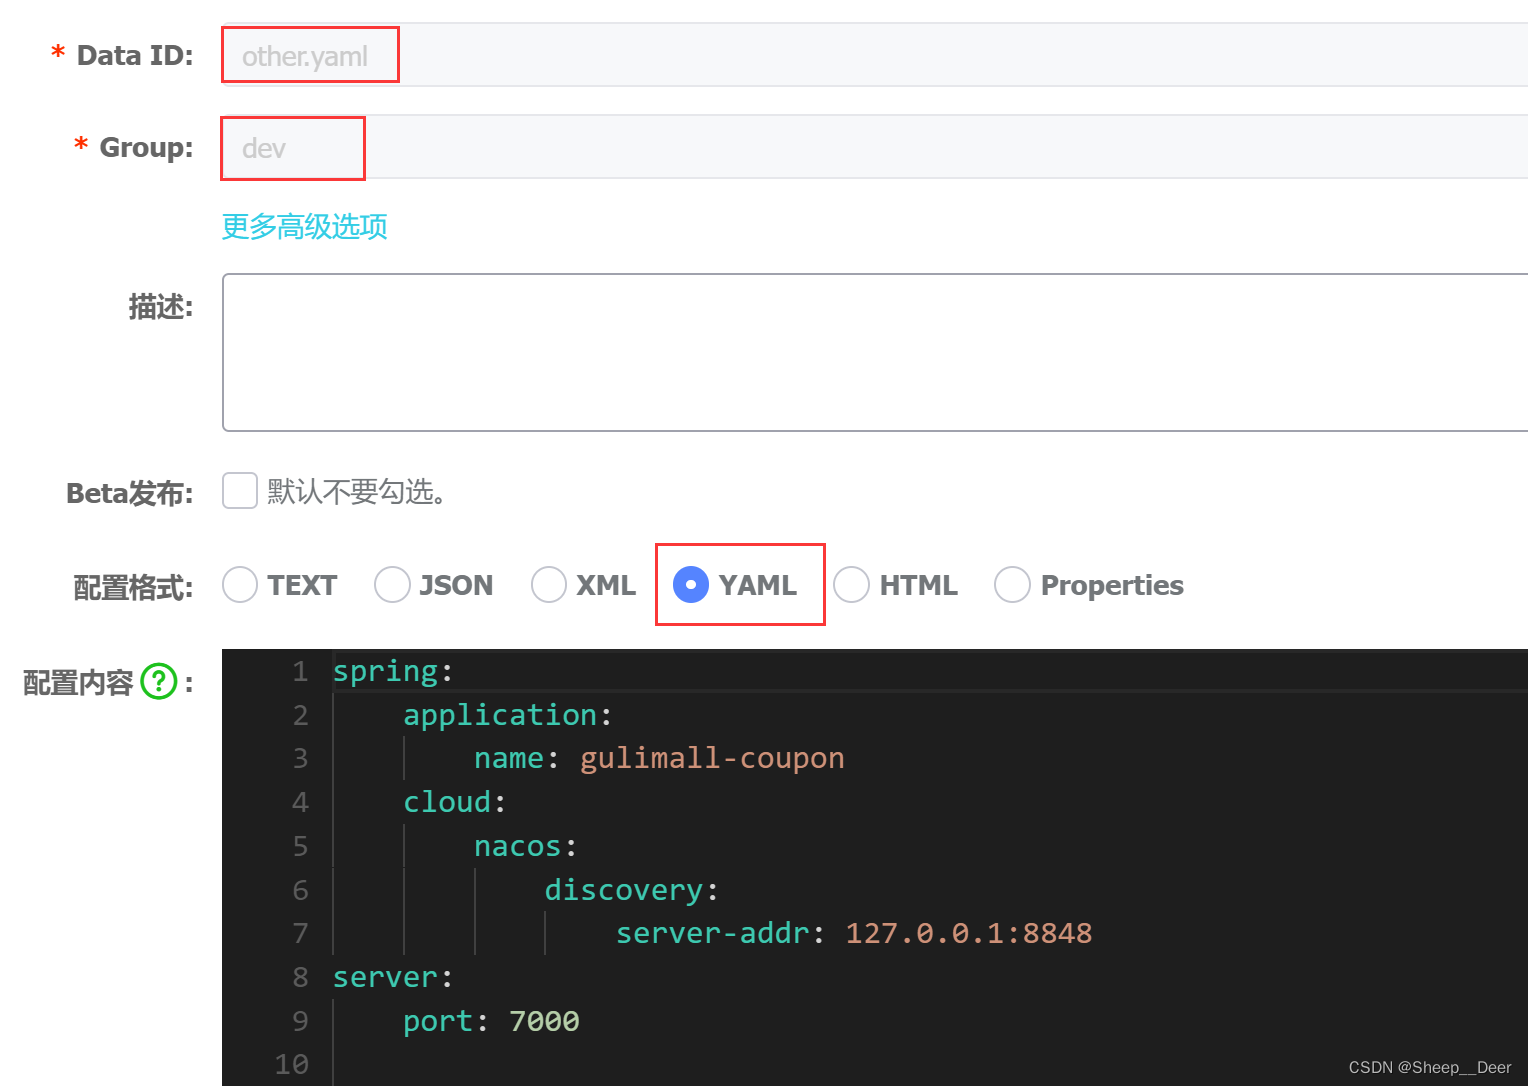Viewport: 1528px width, 1086px height.
Task: Click the 描述 description text area
Action: pos(875,352)
